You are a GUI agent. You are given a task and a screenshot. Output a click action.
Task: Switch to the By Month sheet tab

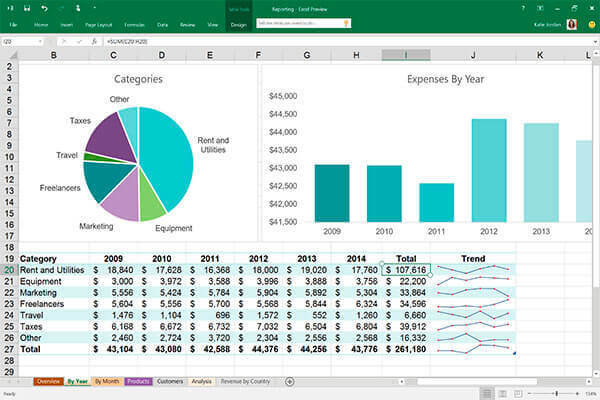pyautogui.click(x=107, y=381)
